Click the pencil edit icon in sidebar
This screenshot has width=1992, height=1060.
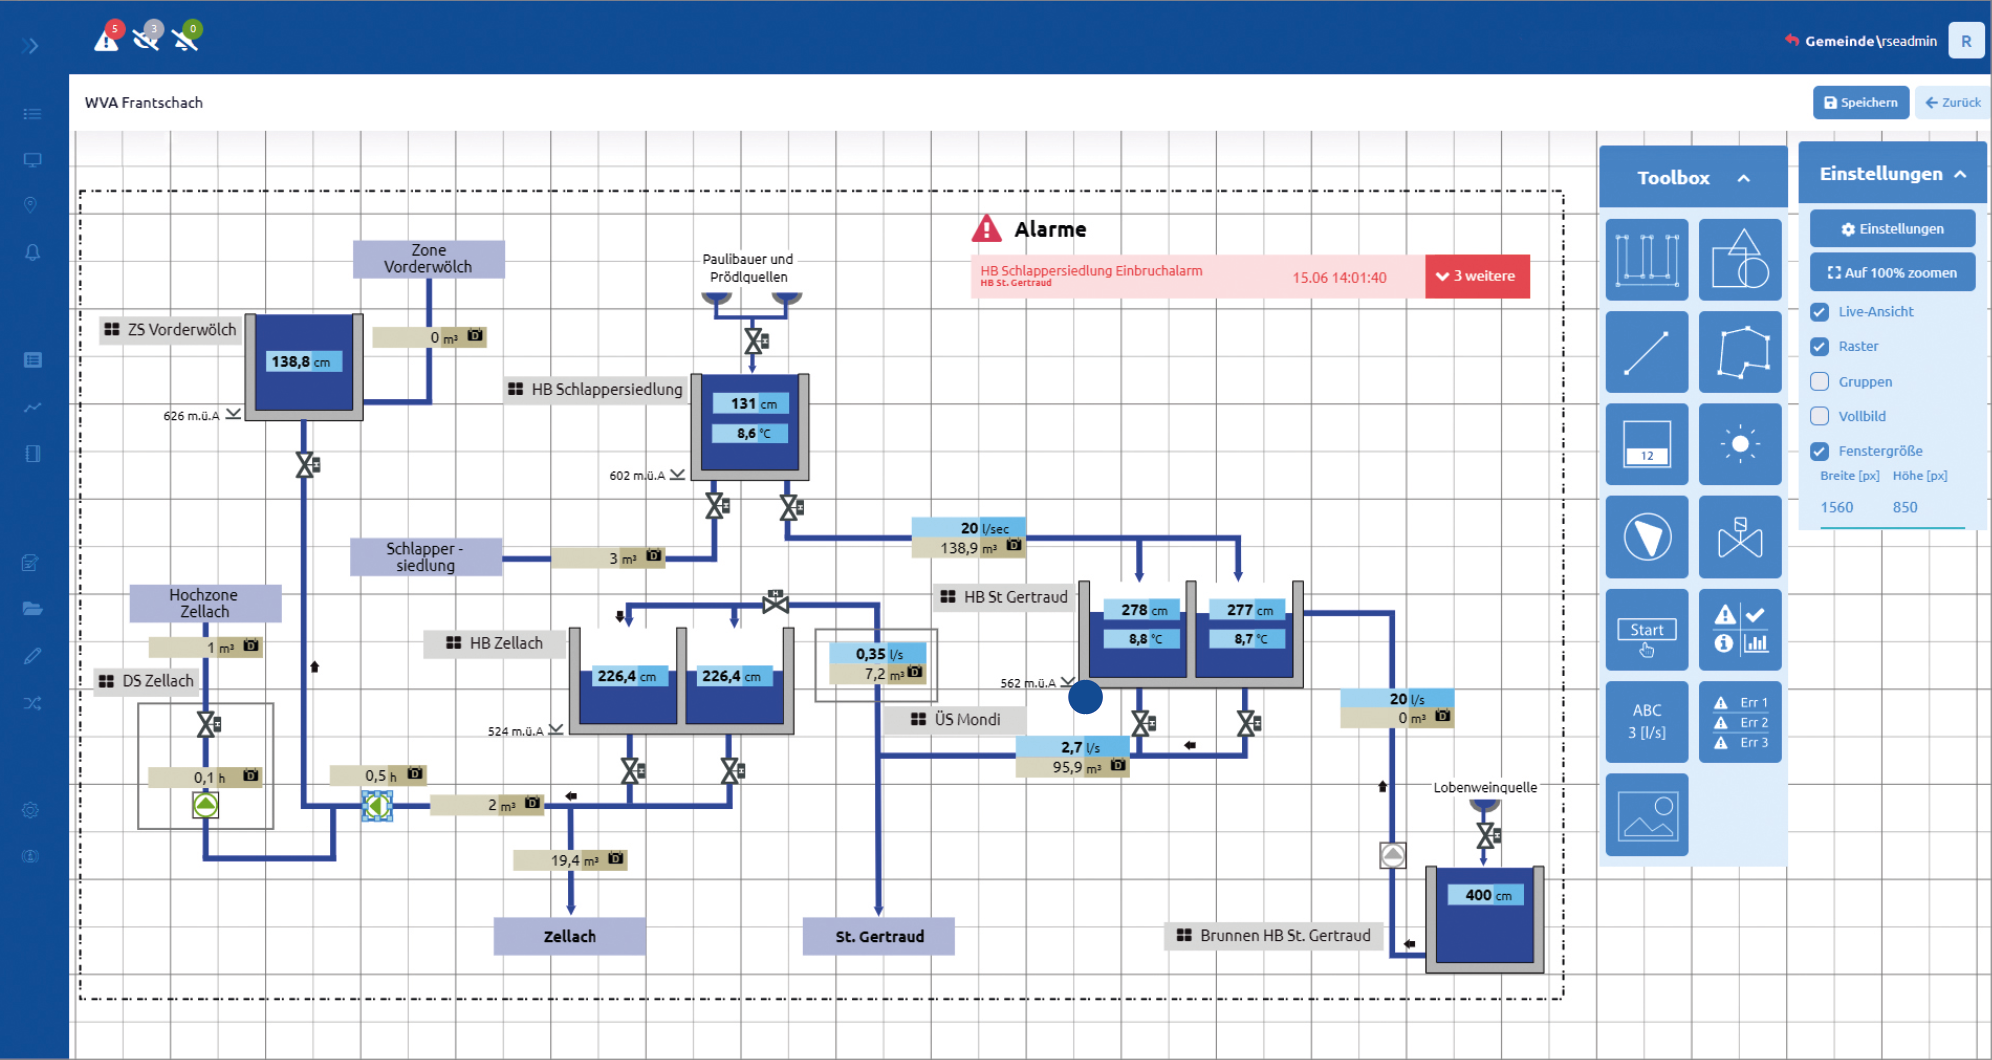(32, 656)
